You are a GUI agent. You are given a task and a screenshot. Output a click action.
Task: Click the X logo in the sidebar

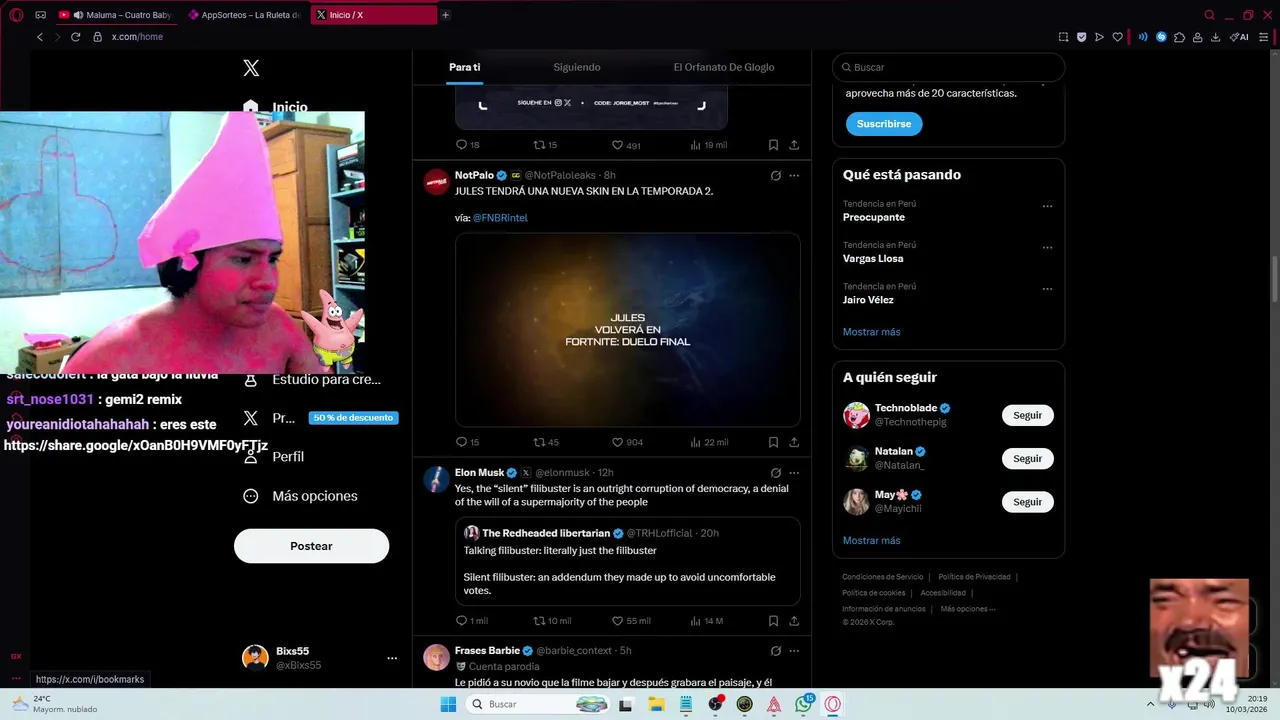pyautogui.click(x=251, y=68)
